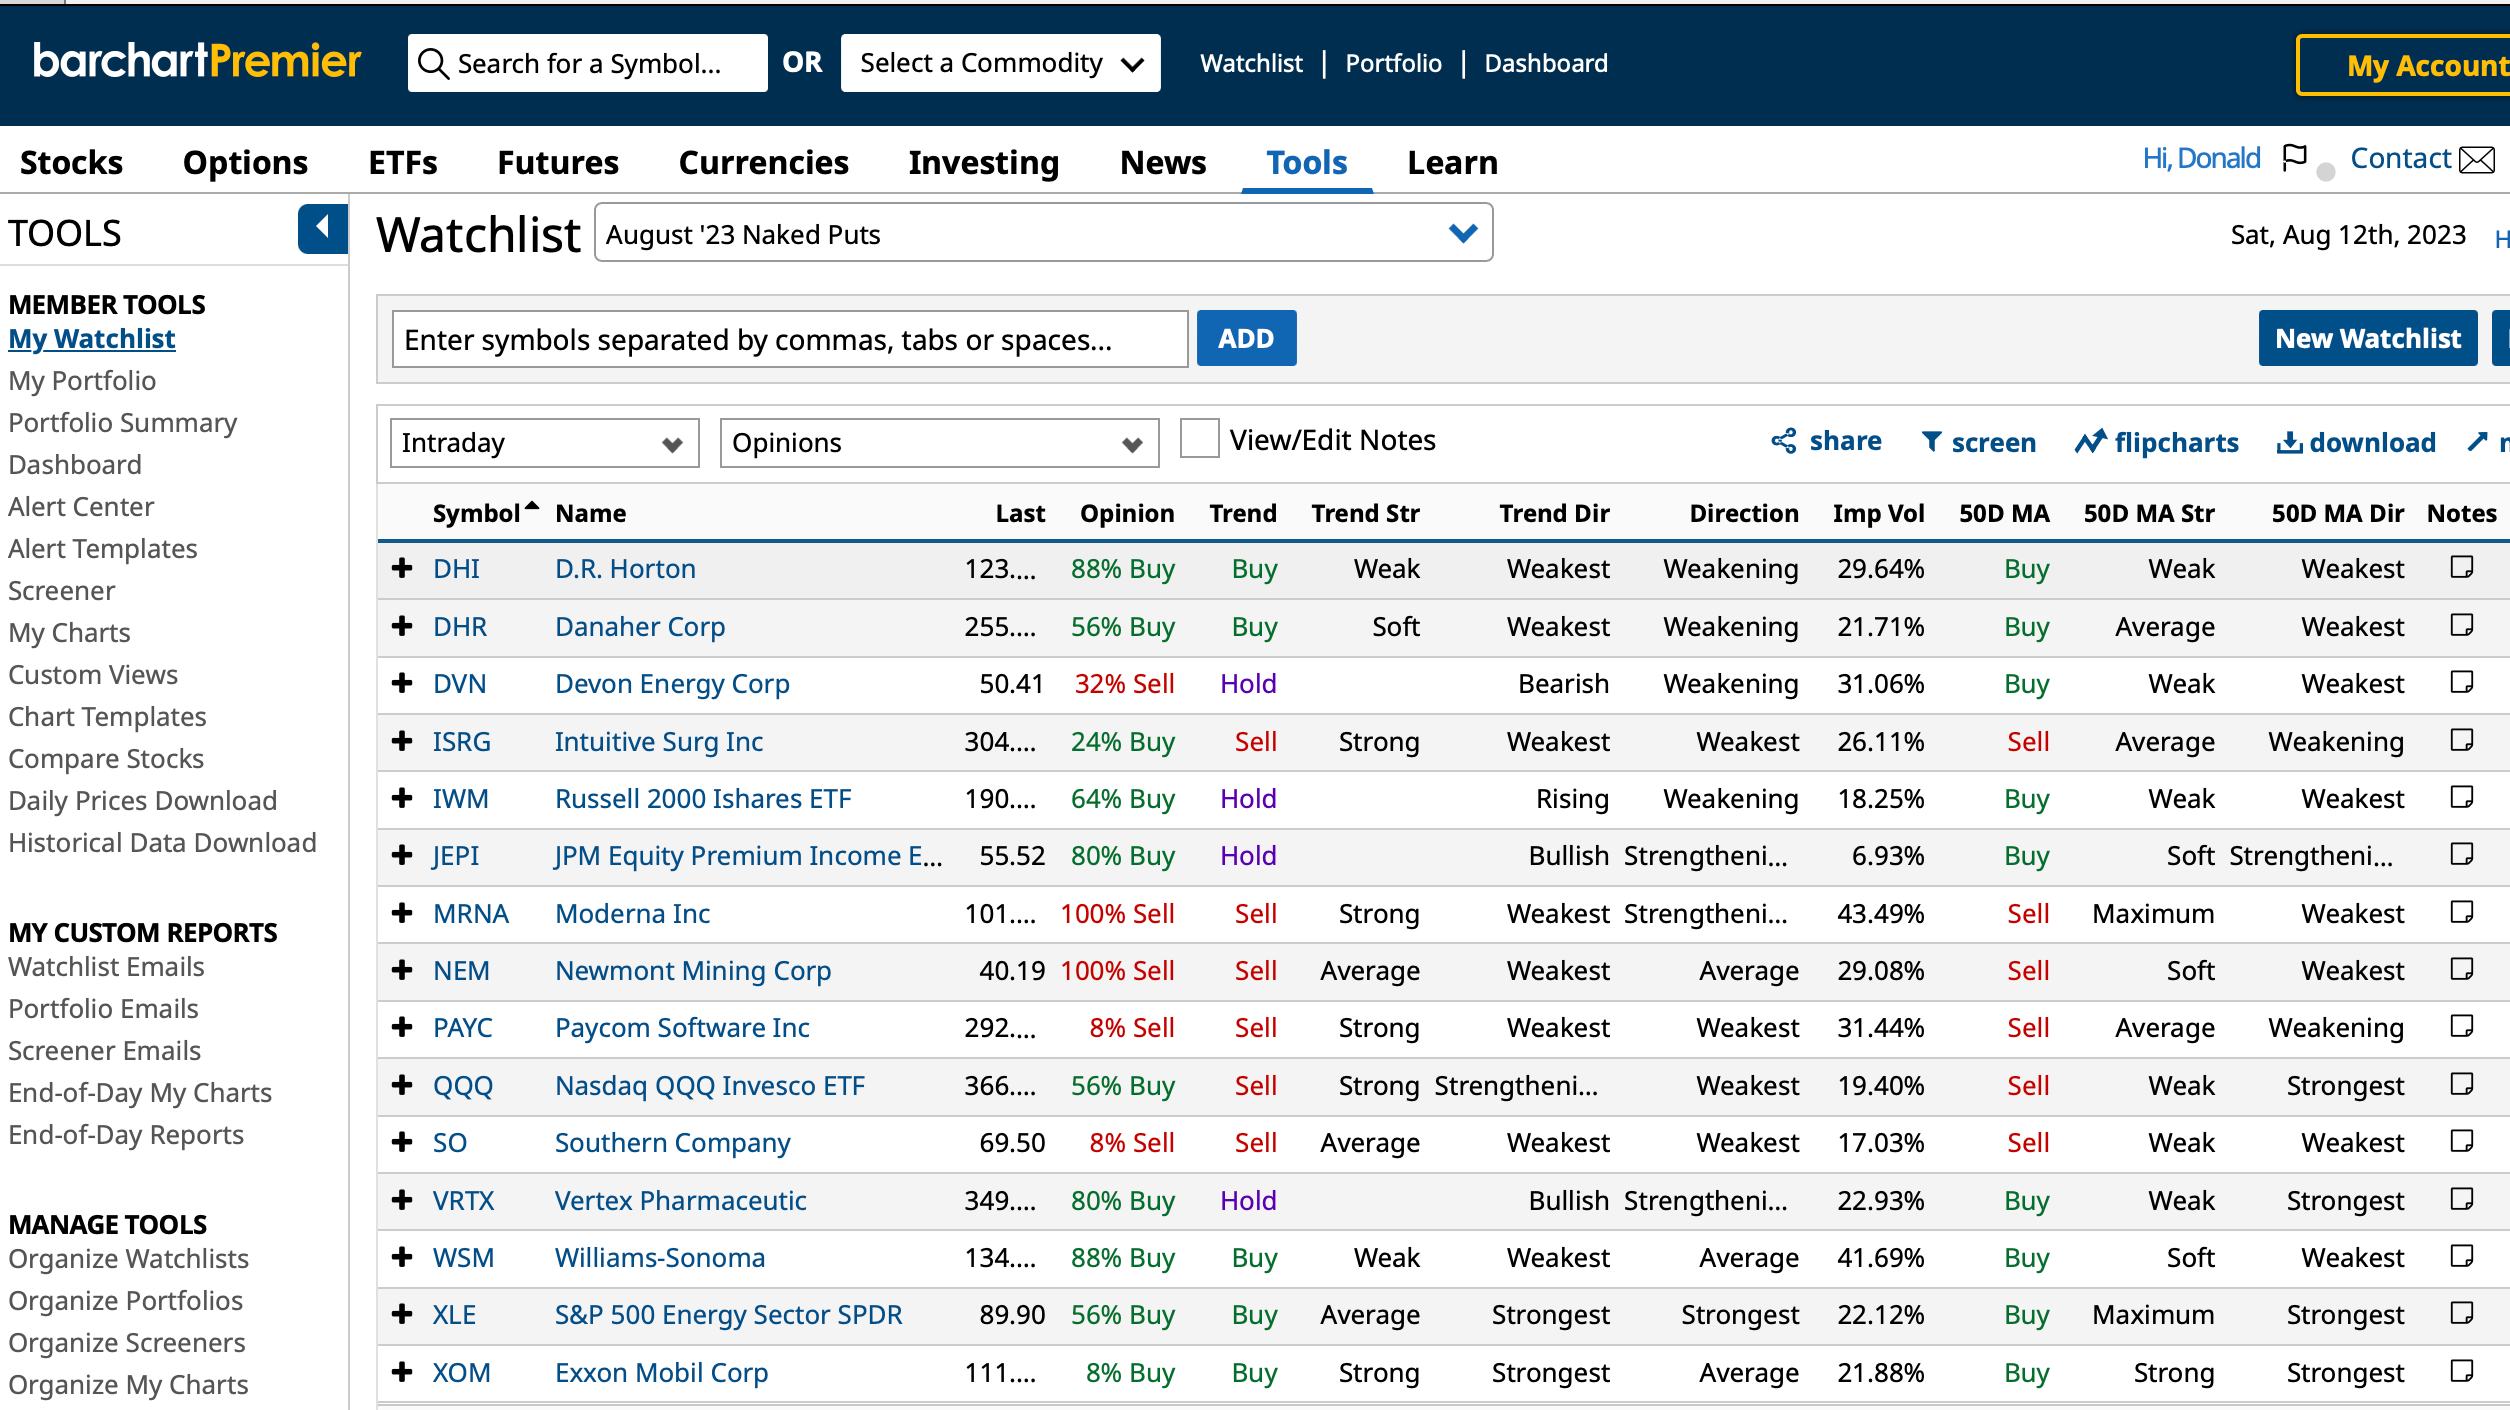Enable the View/Edit Notes checkbox
2510x1410 pixels.
pos(1199,439)
